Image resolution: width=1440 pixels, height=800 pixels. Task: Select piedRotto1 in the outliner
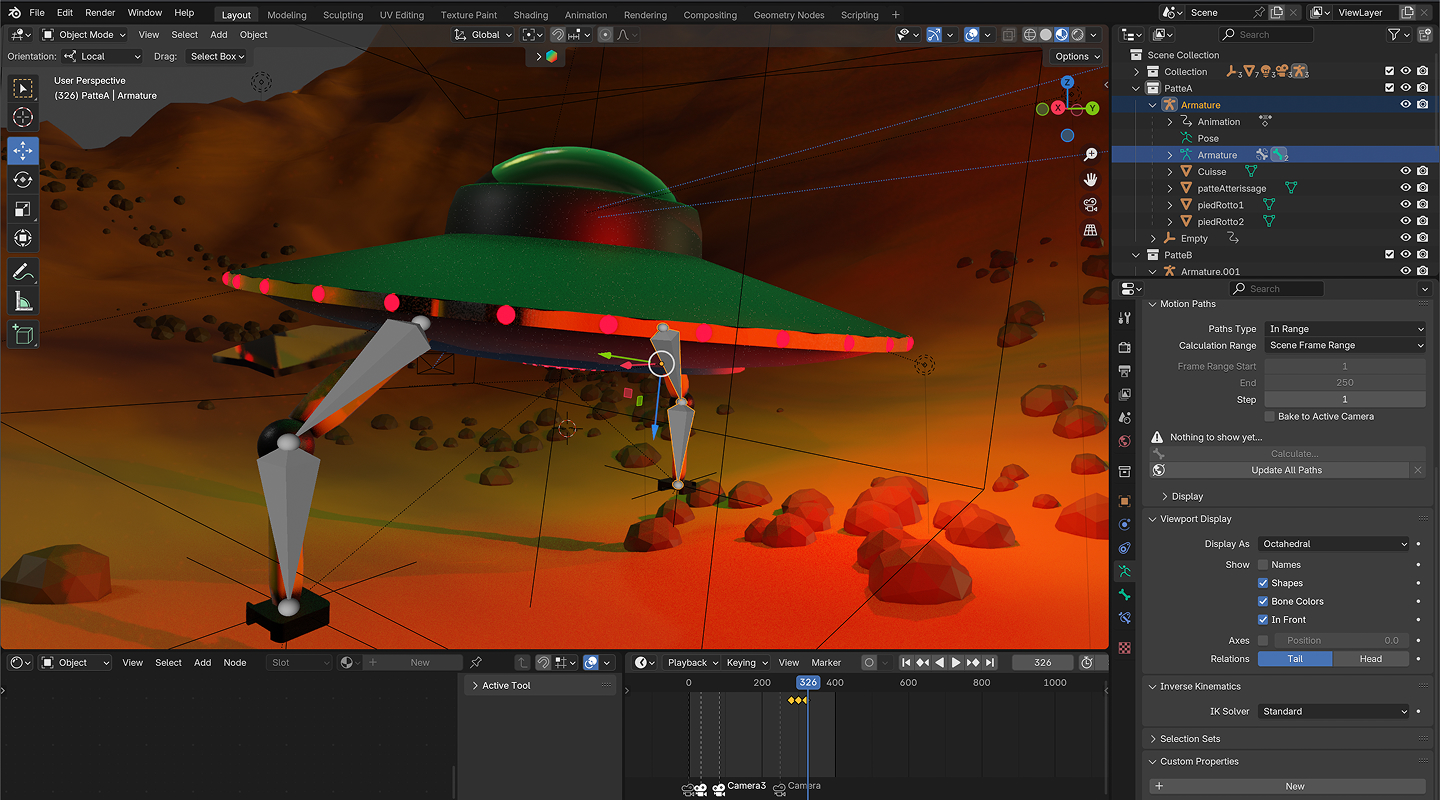pos(1221,205)
